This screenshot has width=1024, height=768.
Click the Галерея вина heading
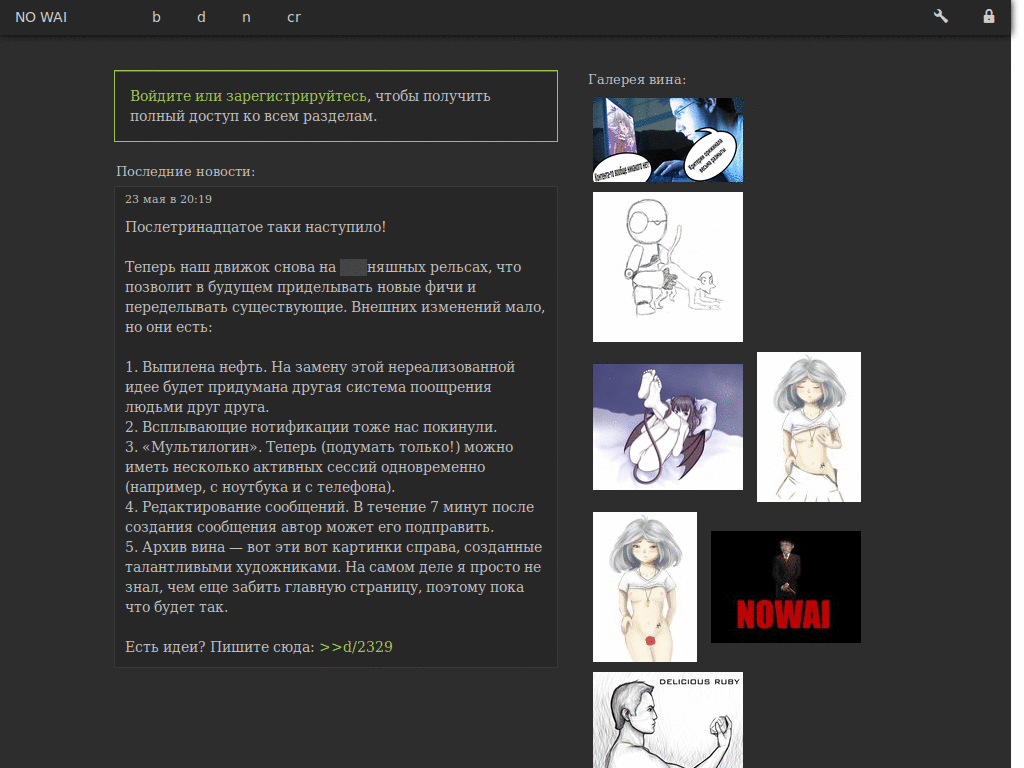[x=637, y=80]
